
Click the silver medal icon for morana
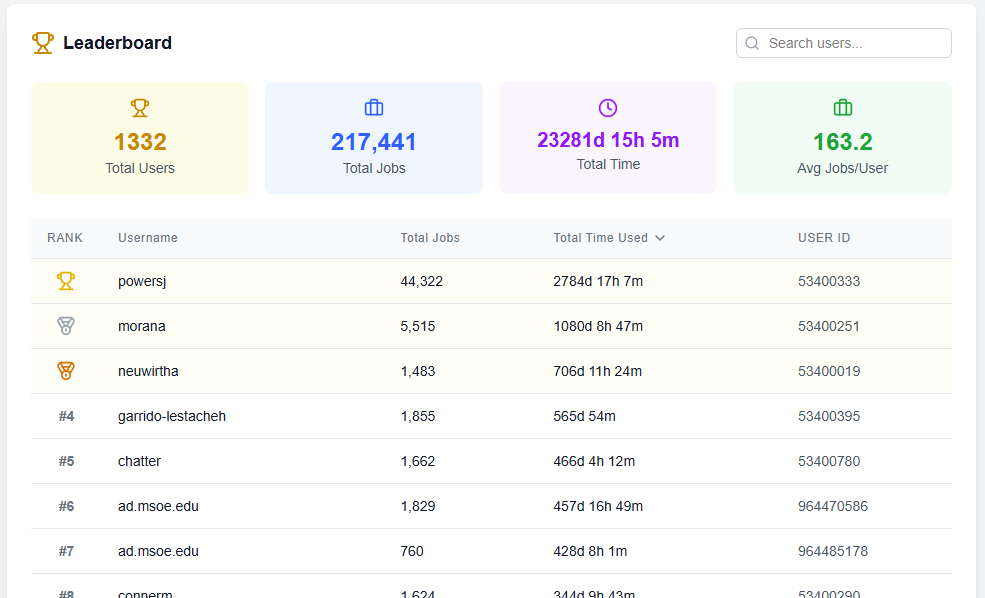click(x=66, y=326)
